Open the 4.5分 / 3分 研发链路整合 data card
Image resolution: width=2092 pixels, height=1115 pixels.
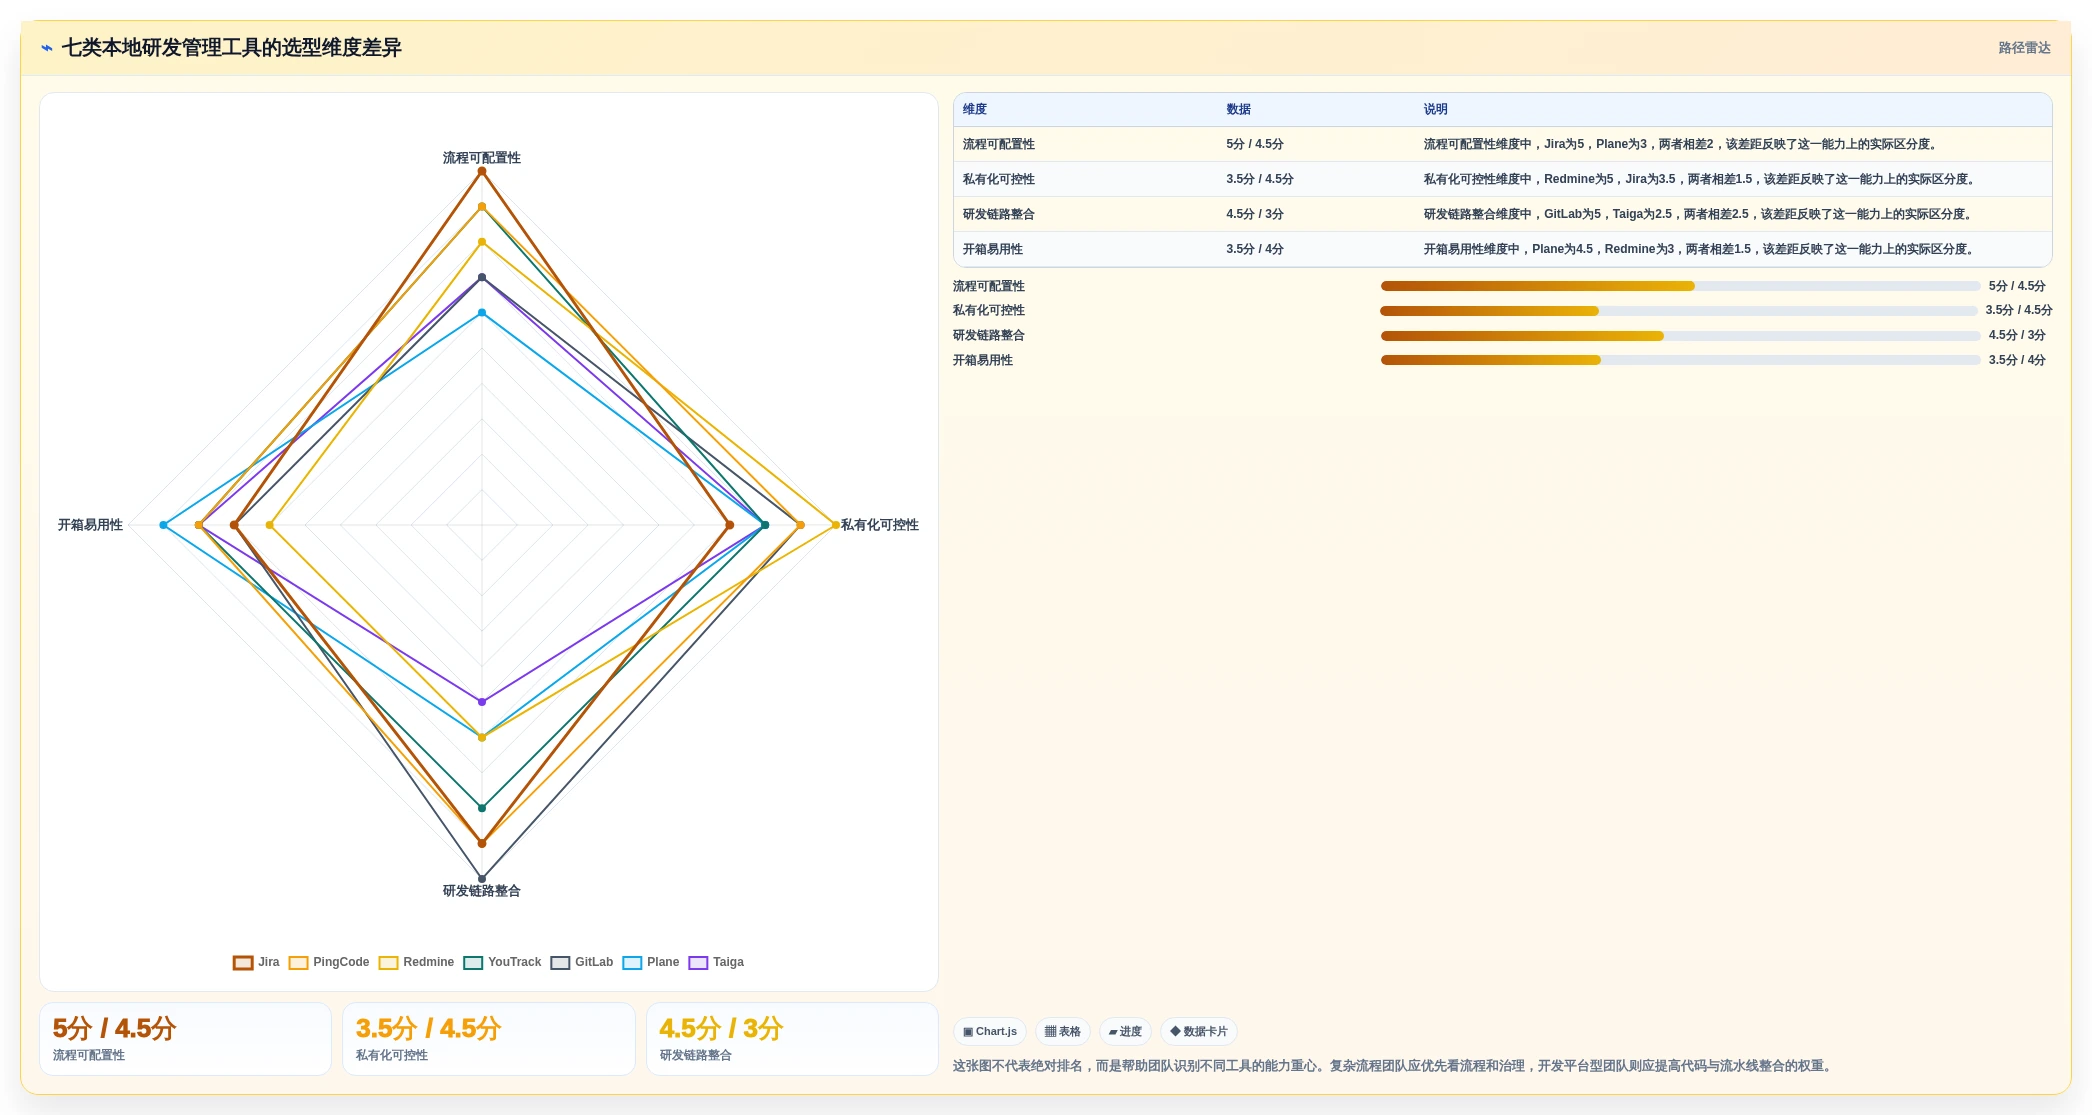[x=792, y=1039]
